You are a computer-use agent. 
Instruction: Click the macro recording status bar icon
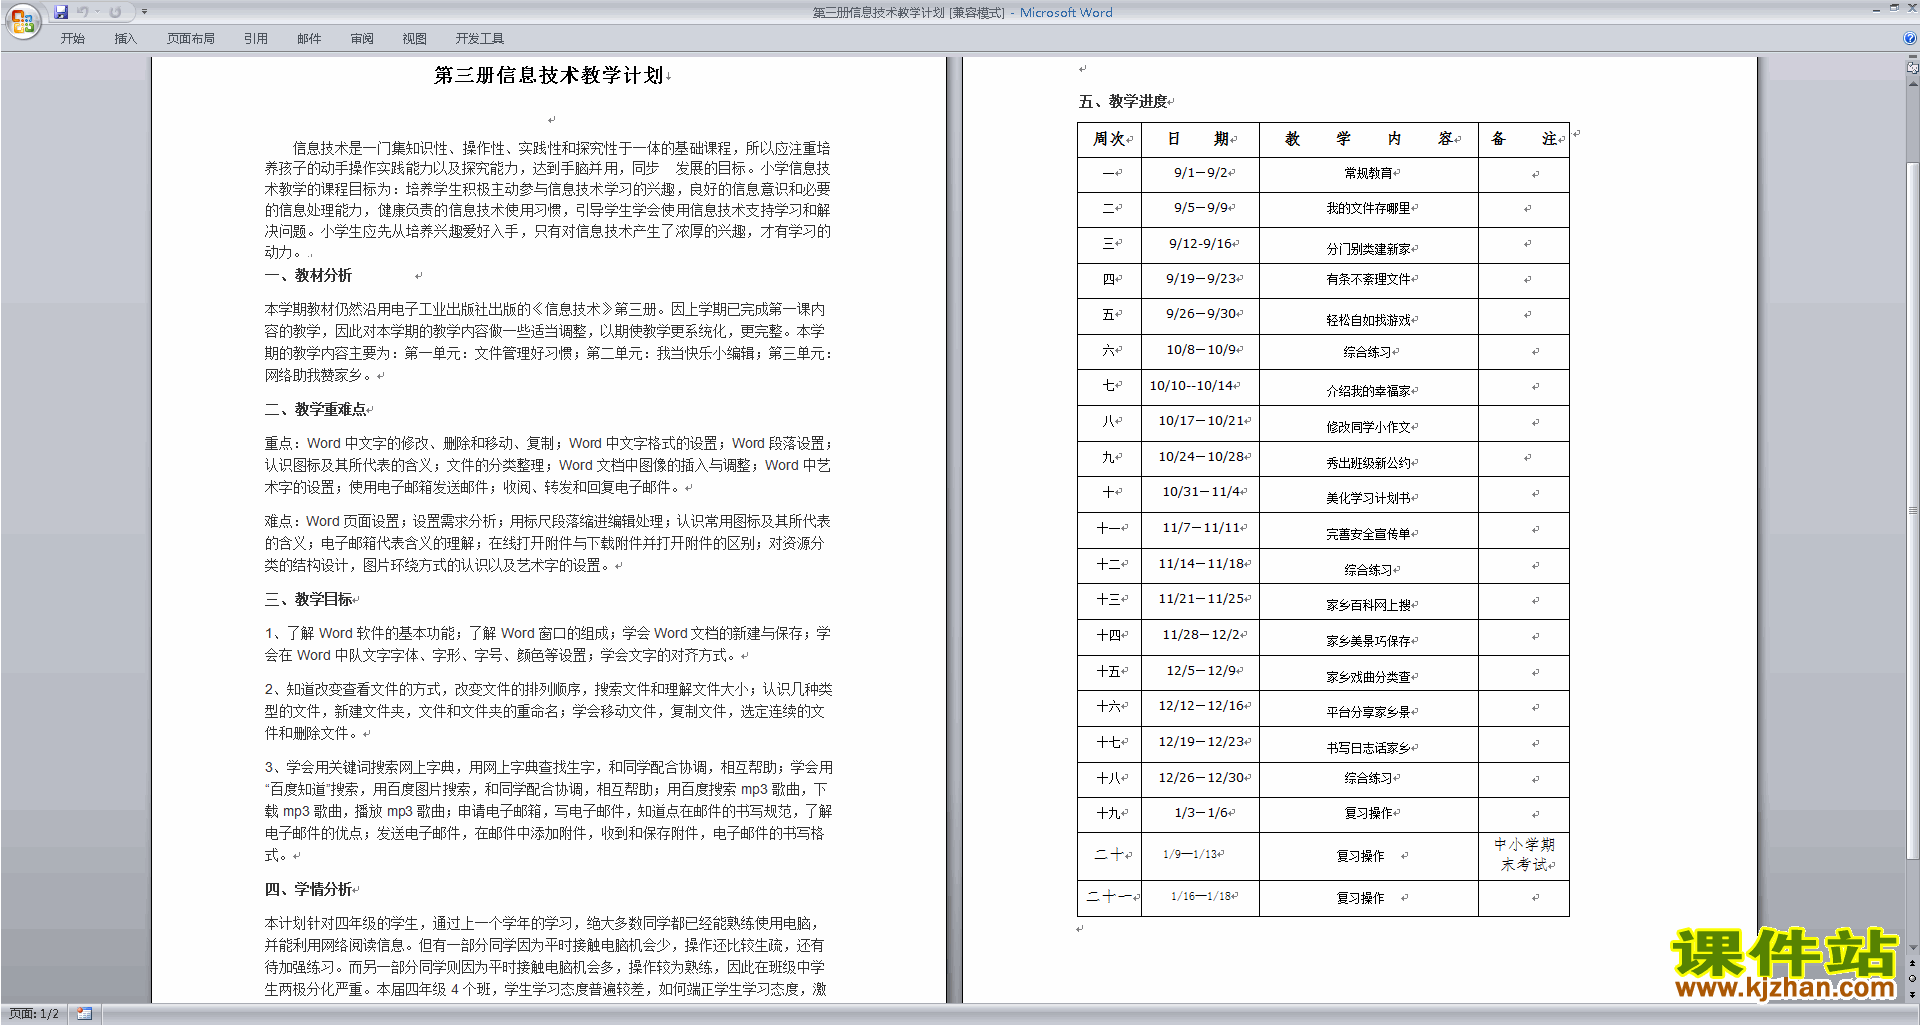pyautogui.click(x=84, y=1014)
